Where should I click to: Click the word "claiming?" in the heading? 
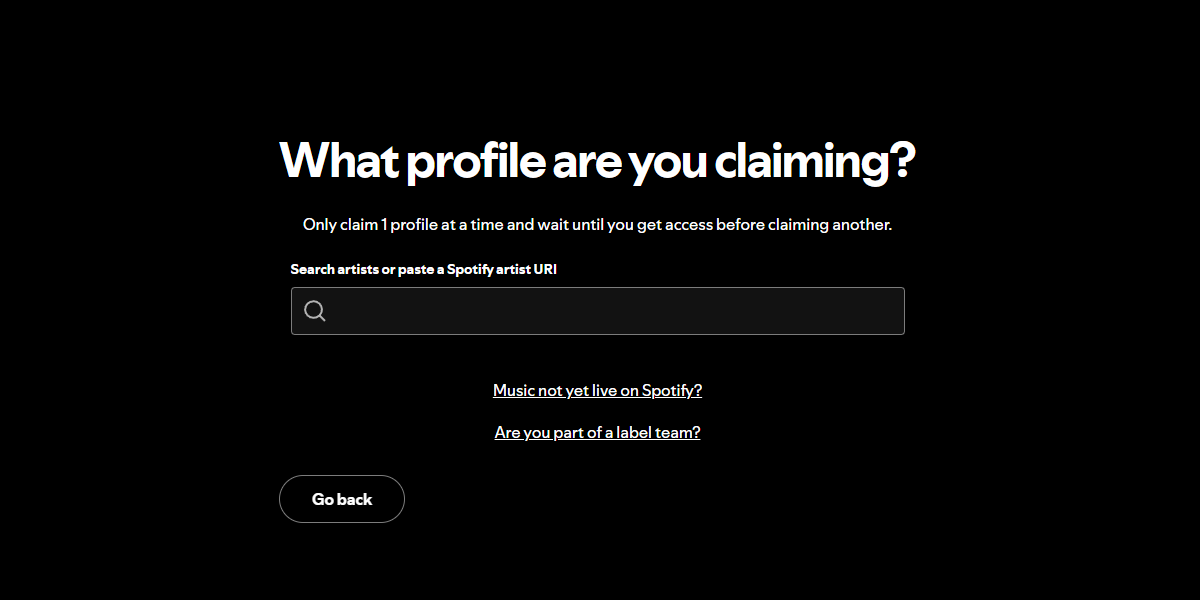pos(816,161)
